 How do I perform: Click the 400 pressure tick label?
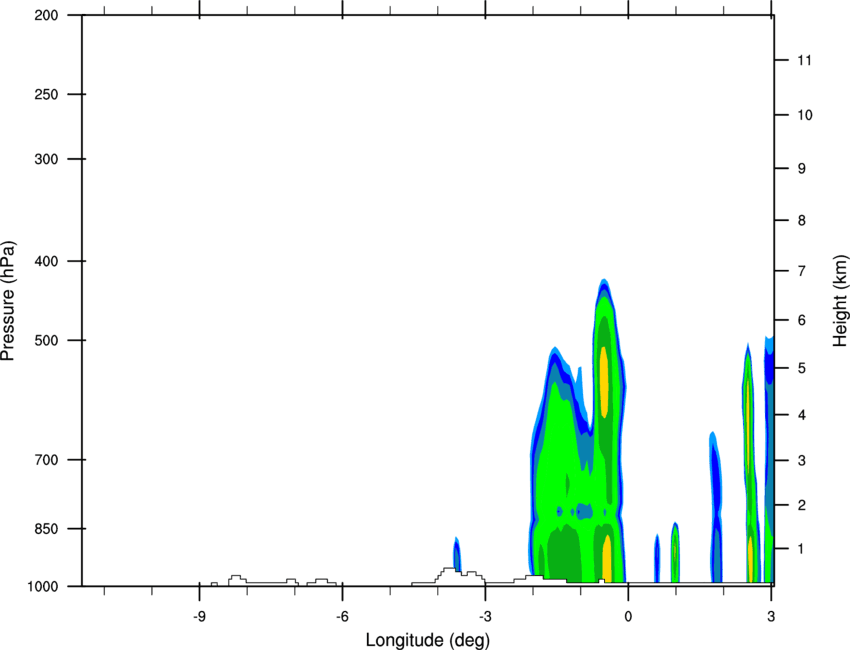click(x=46, y=261)
